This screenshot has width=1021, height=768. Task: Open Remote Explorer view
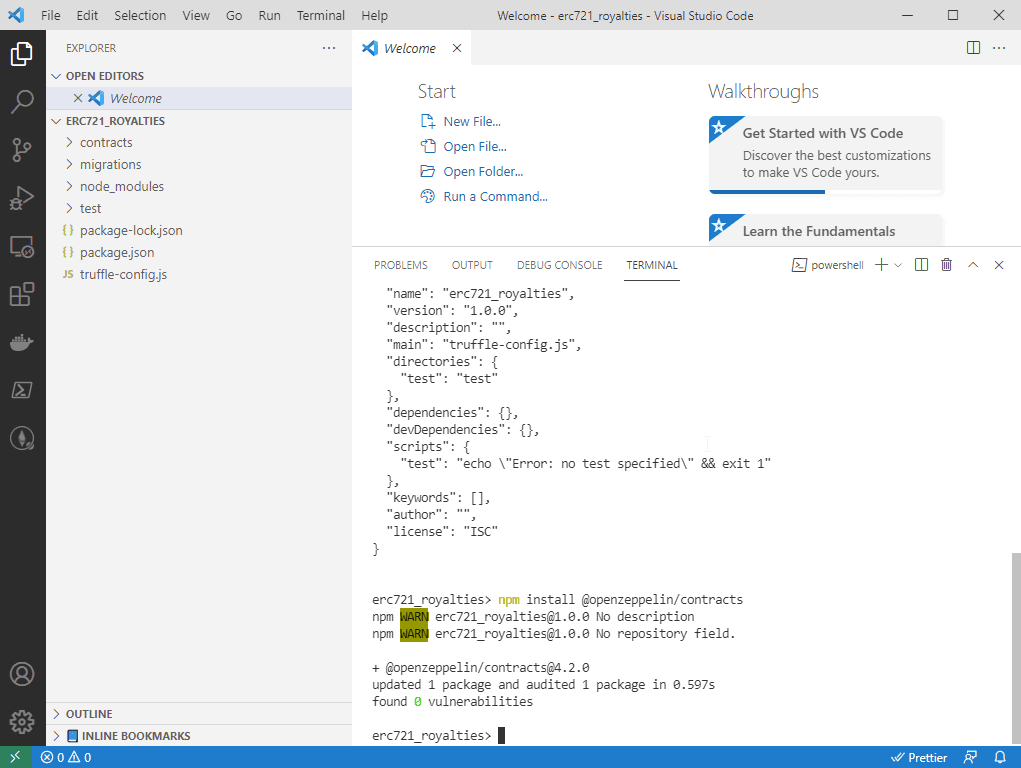pos(22,246)
